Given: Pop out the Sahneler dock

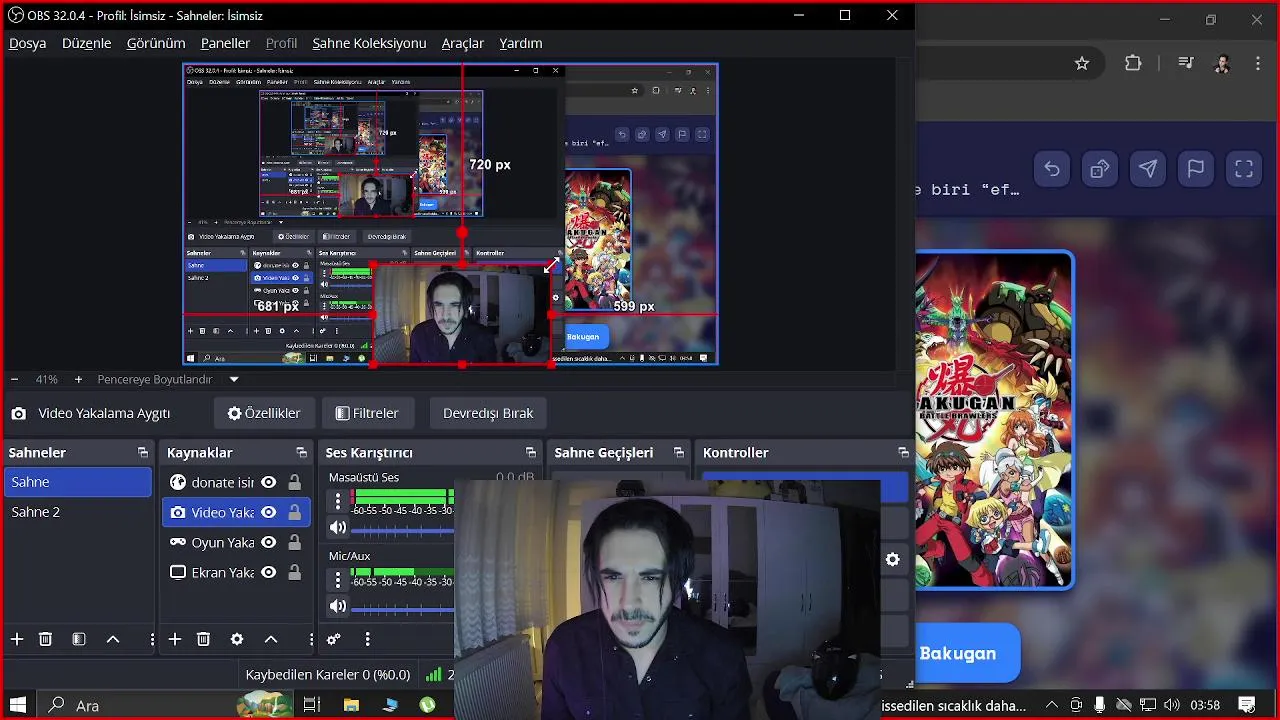Looking at the screenshot, I should coord(143,453).
